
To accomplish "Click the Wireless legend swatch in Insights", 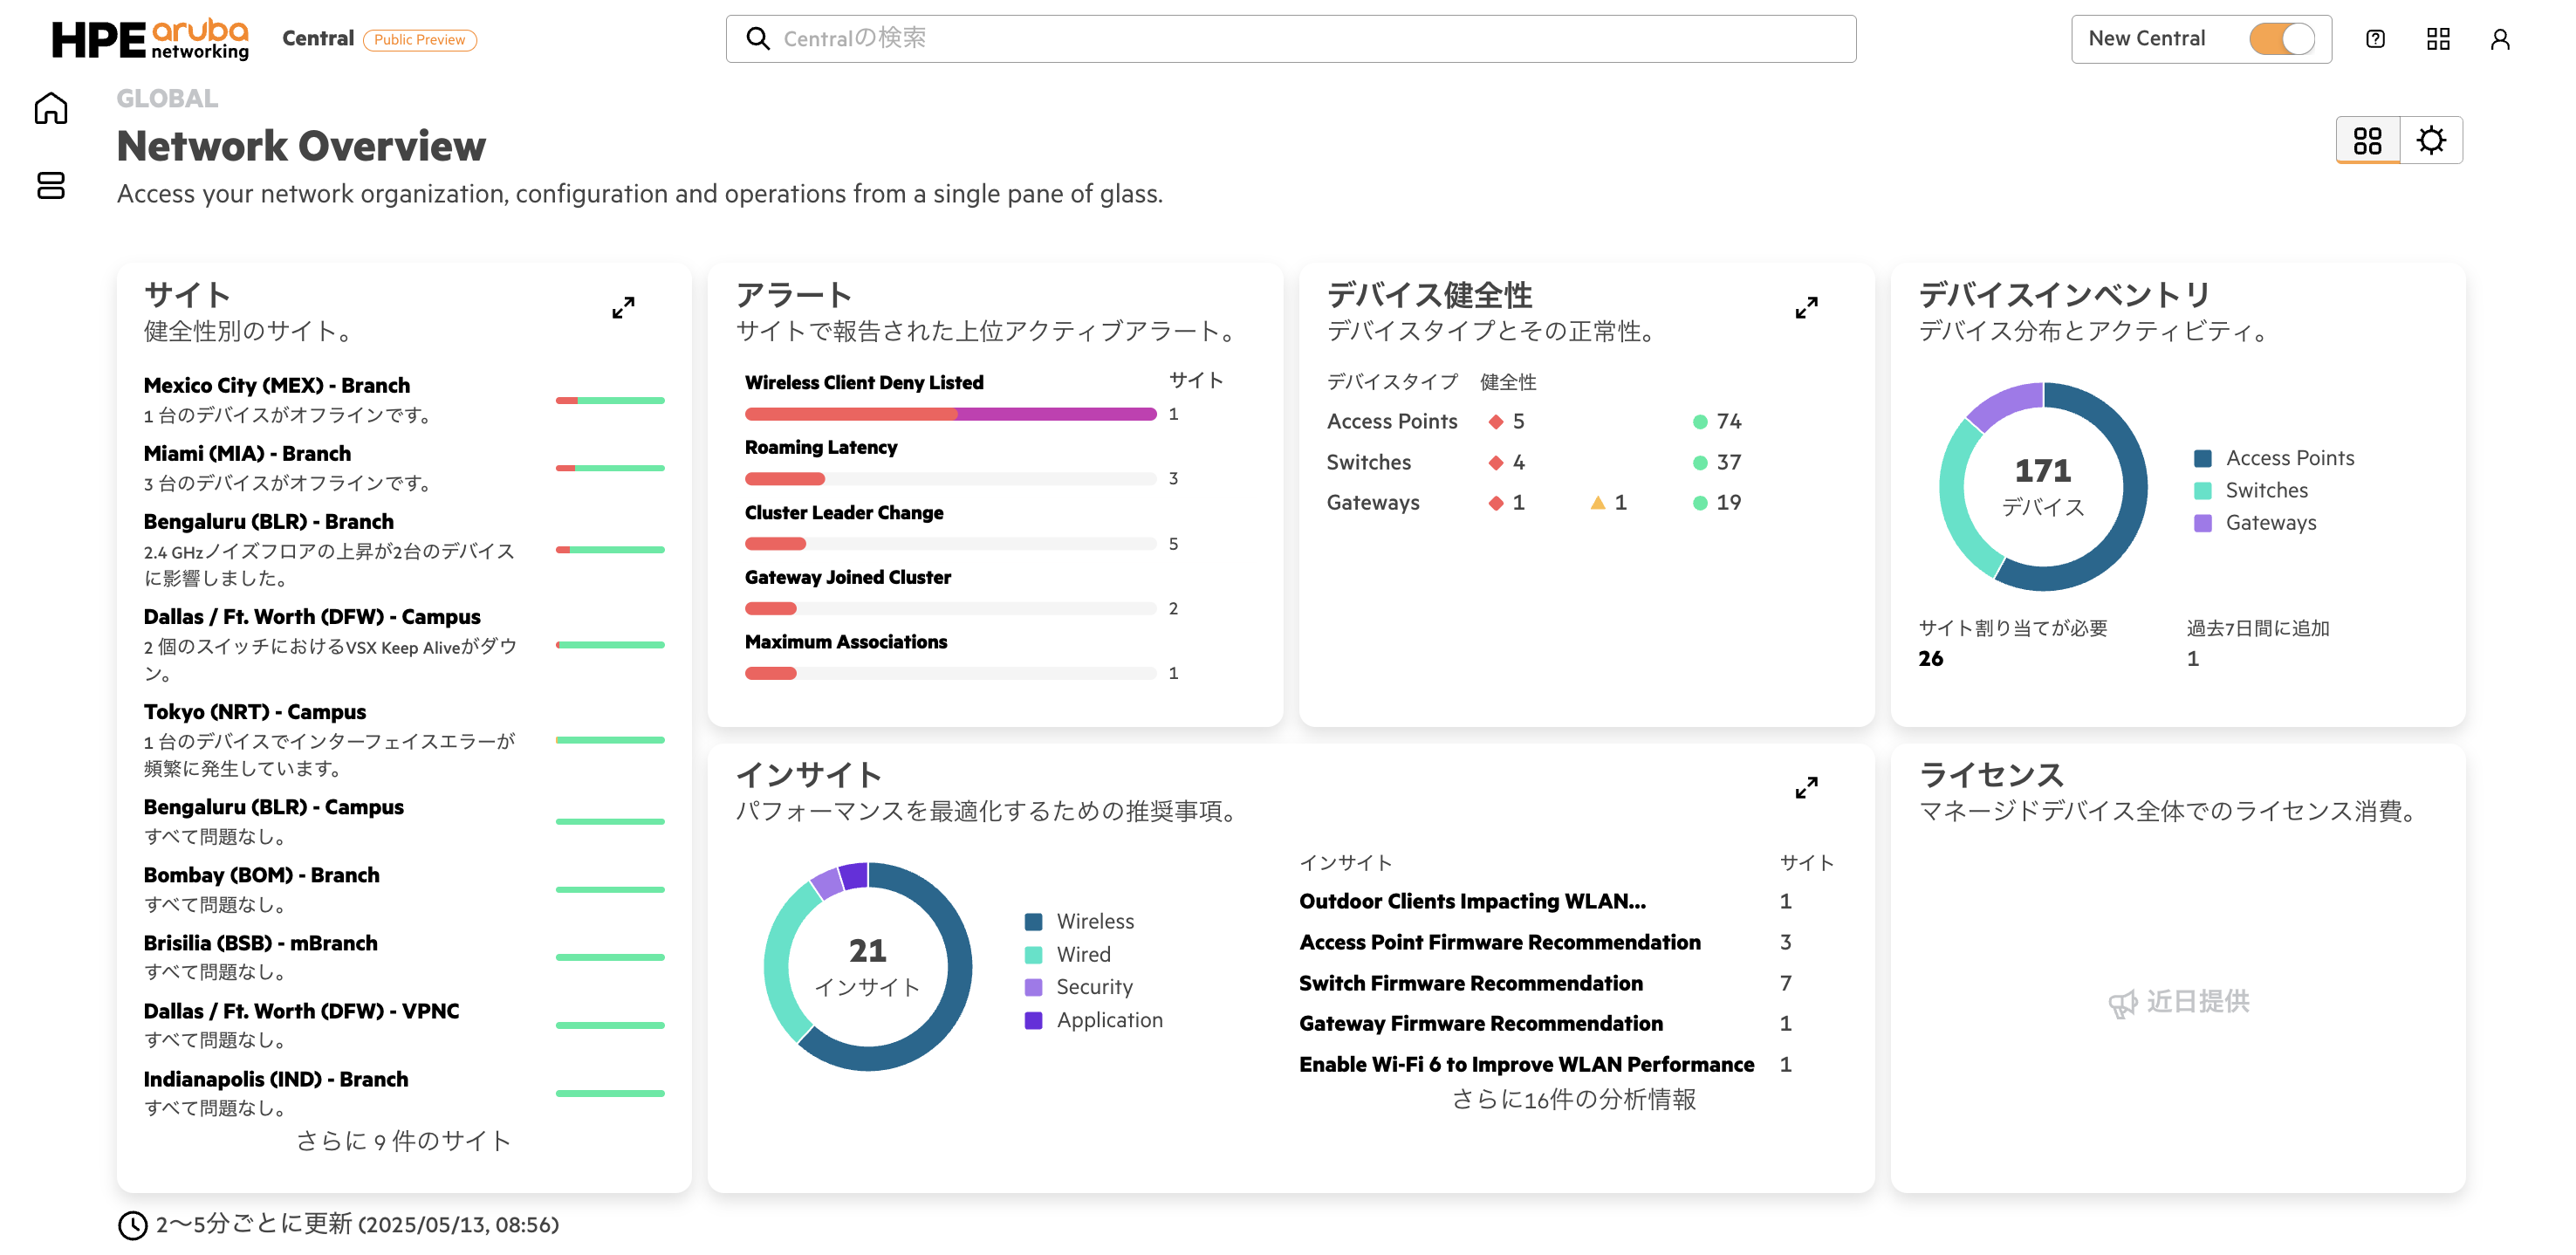I will point(1034,921).
